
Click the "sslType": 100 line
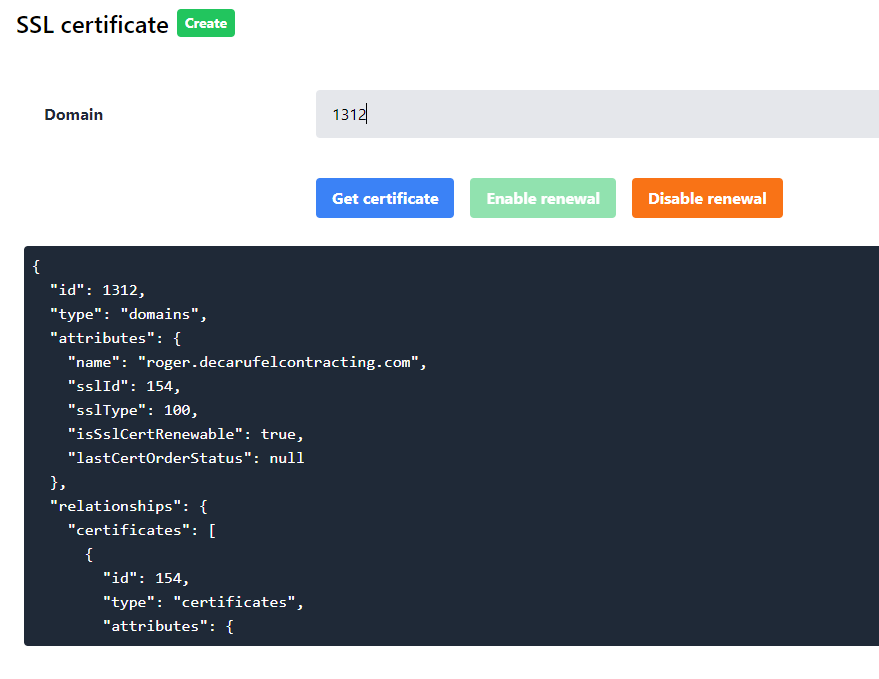(x=132, y=410)
